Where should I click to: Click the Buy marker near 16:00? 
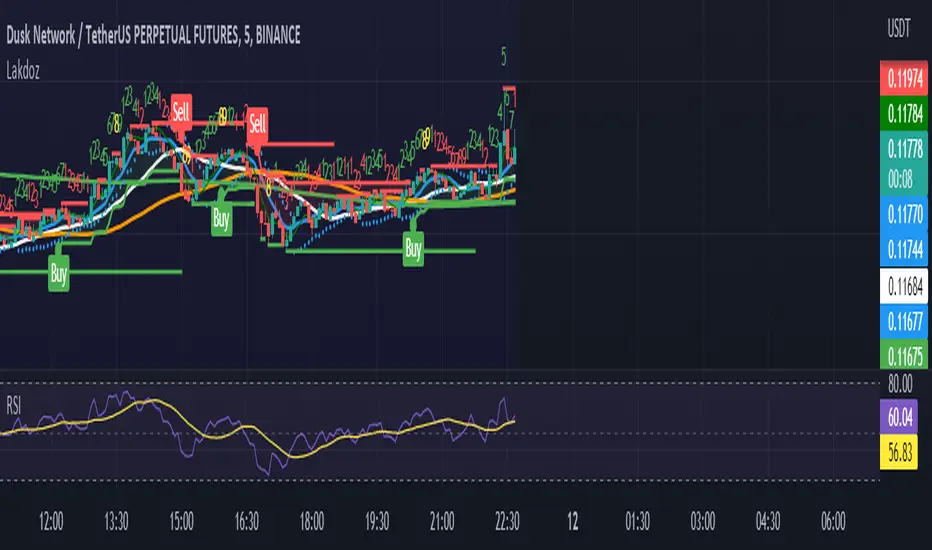[221, 219]
